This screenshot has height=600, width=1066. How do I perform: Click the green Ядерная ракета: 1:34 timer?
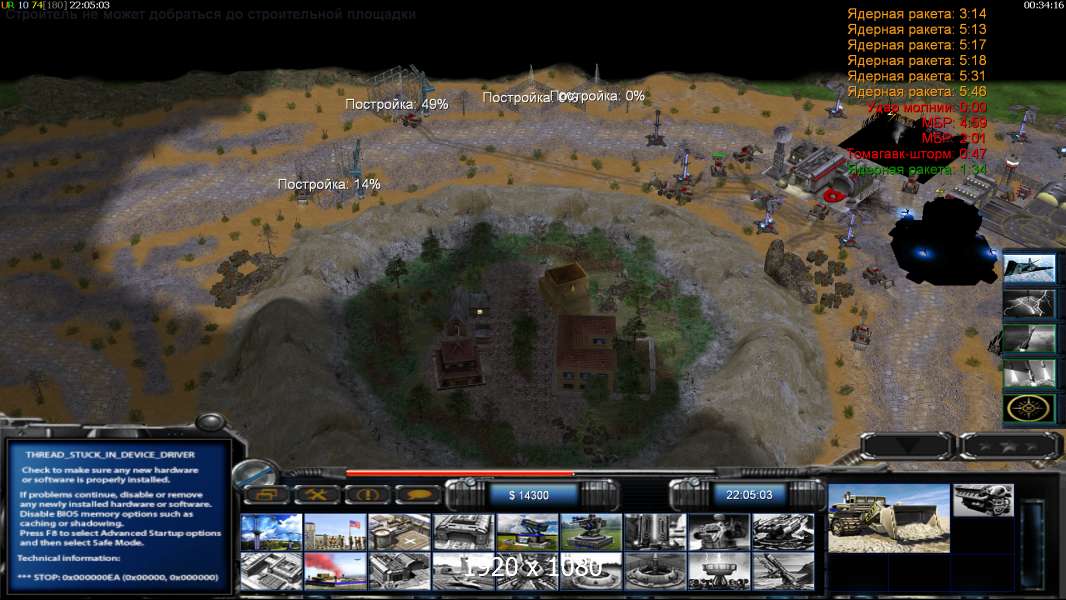pos(916,170)
